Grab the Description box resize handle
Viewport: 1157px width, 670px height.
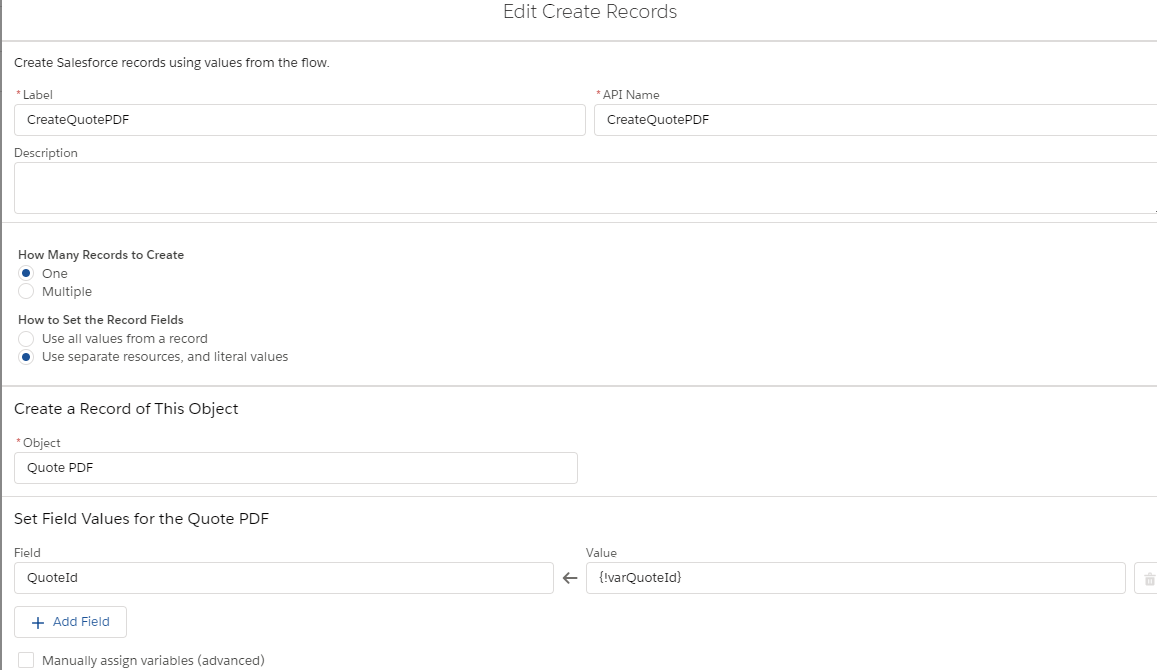1154,210
